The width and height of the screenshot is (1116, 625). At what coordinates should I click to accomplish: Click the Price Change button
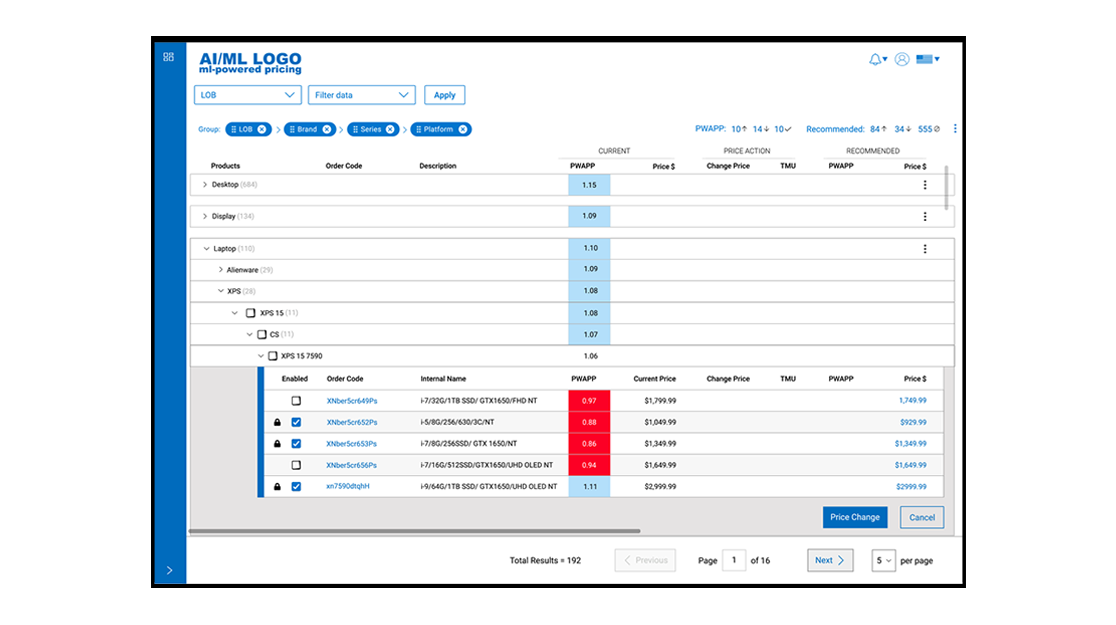tap(855, 518)
